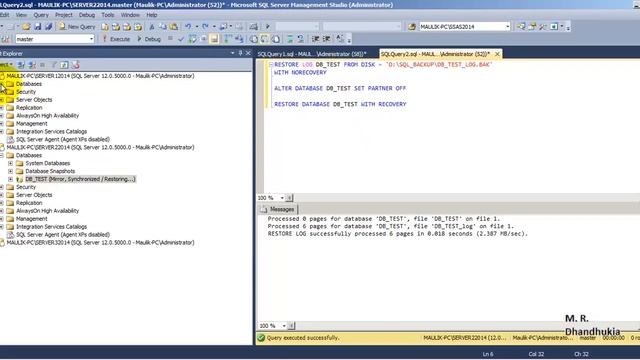Image resolution: width=640 pixels, height=360 pixels.
Task: Click the Object Explorer refresh icon
Action: pyautogui.click(x=64, y=65)
